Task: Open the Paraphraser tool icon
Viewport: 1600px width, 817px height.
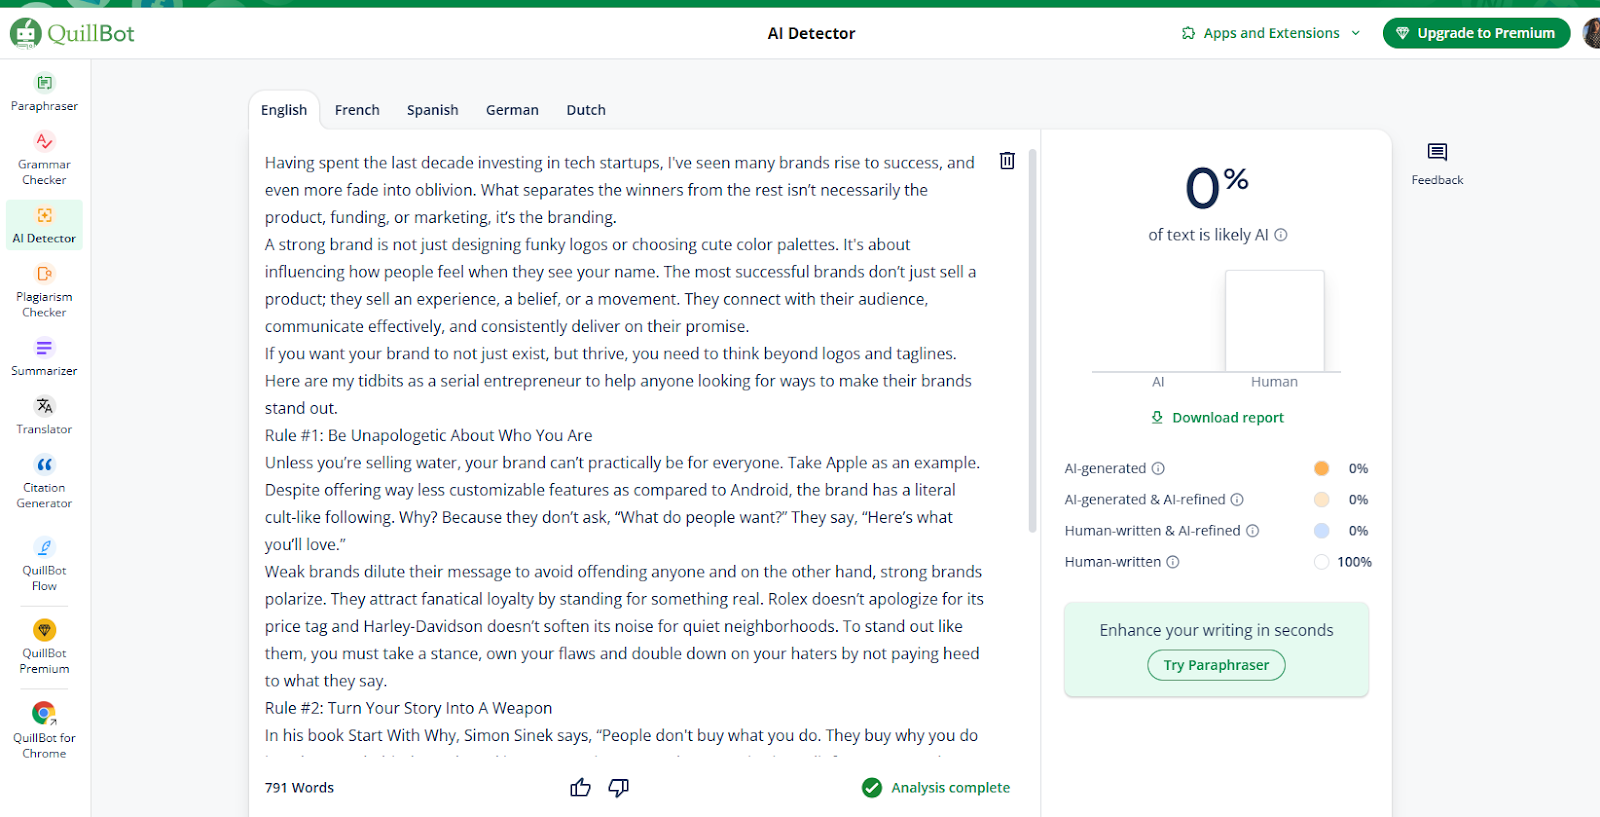Action: pyautogui.click(x=44, y=83)
